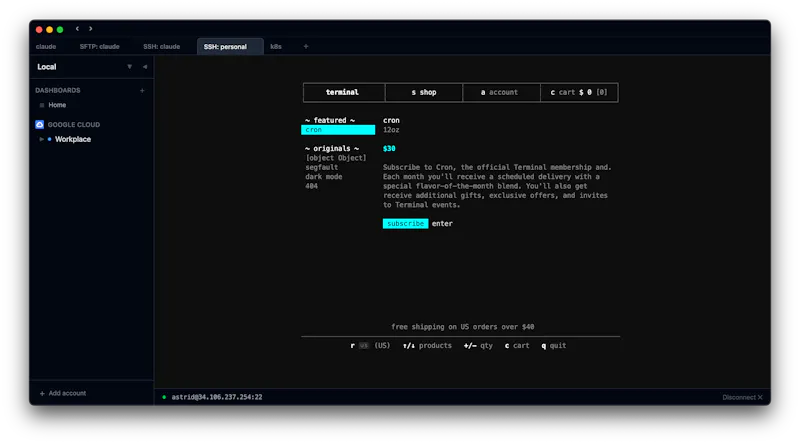This screenshot has width=800, height=444.
Task: Click the originals section heading
Action: [x=332, y=149]
